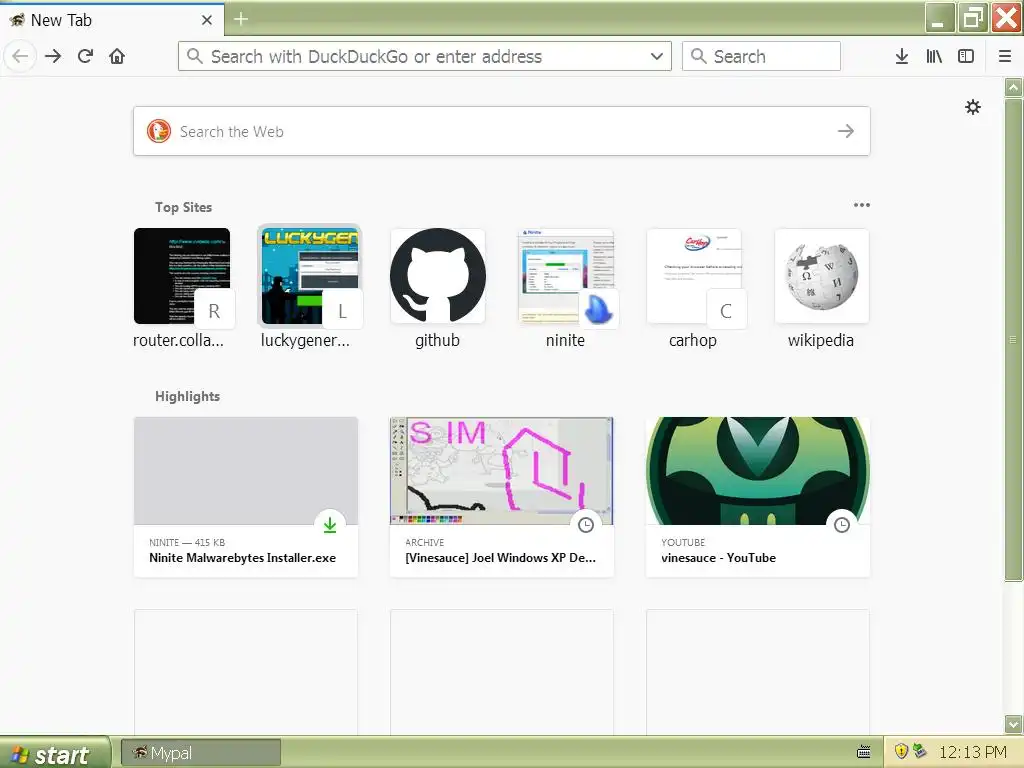1024x768 pixels.
Task: Open a new tab with plus button
Action: [241, 19]
